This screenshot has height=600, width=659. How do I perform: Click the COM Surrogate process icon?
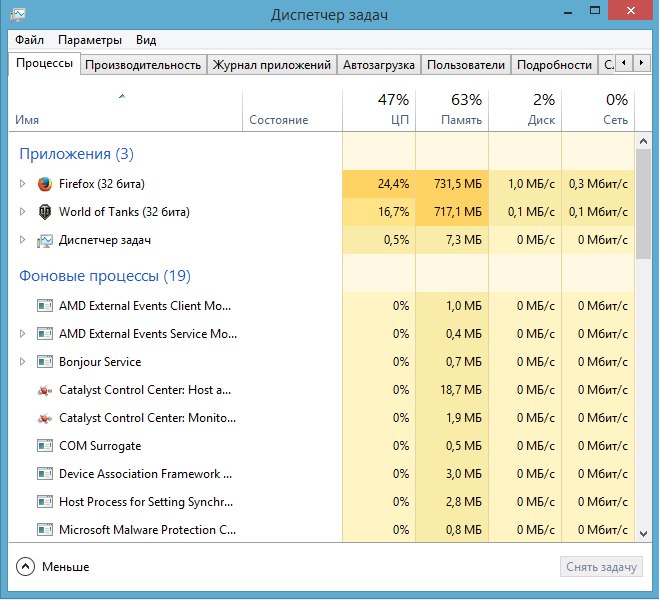click(44, 446)
